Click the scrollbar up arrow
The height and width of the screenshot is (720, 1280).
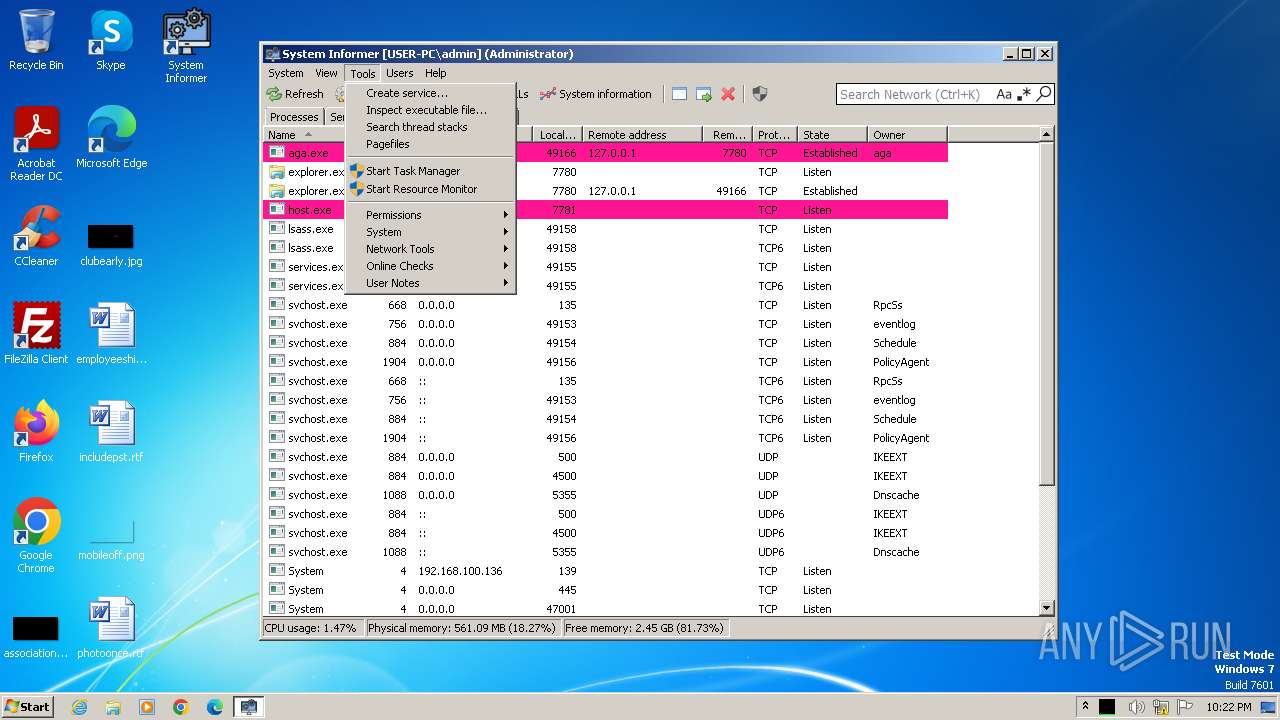(1047, 134)
